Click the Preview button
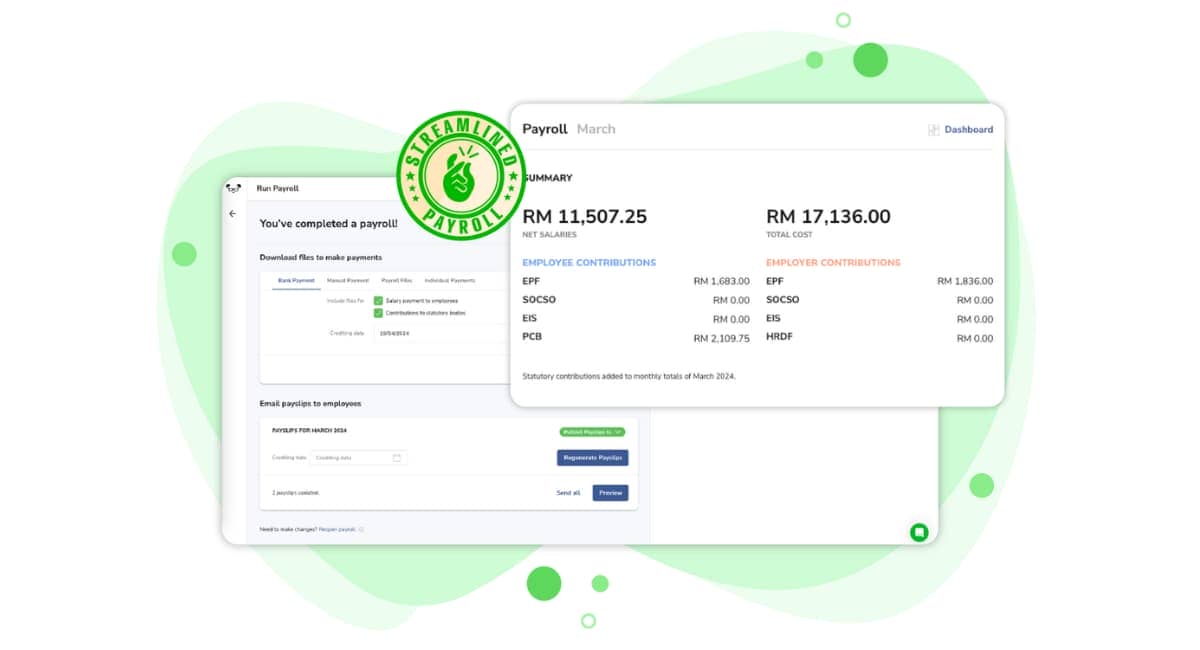Image resolution: width=1200 pixels, height=650 pixels. [x=610, y=492]
